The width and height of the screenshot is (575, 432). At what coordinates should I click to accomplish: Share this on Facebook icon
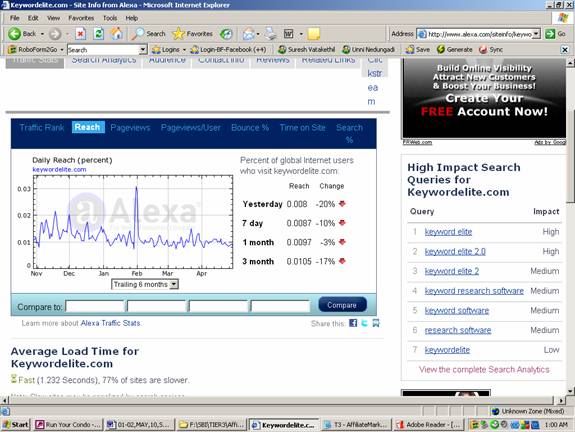pos(353,323)
